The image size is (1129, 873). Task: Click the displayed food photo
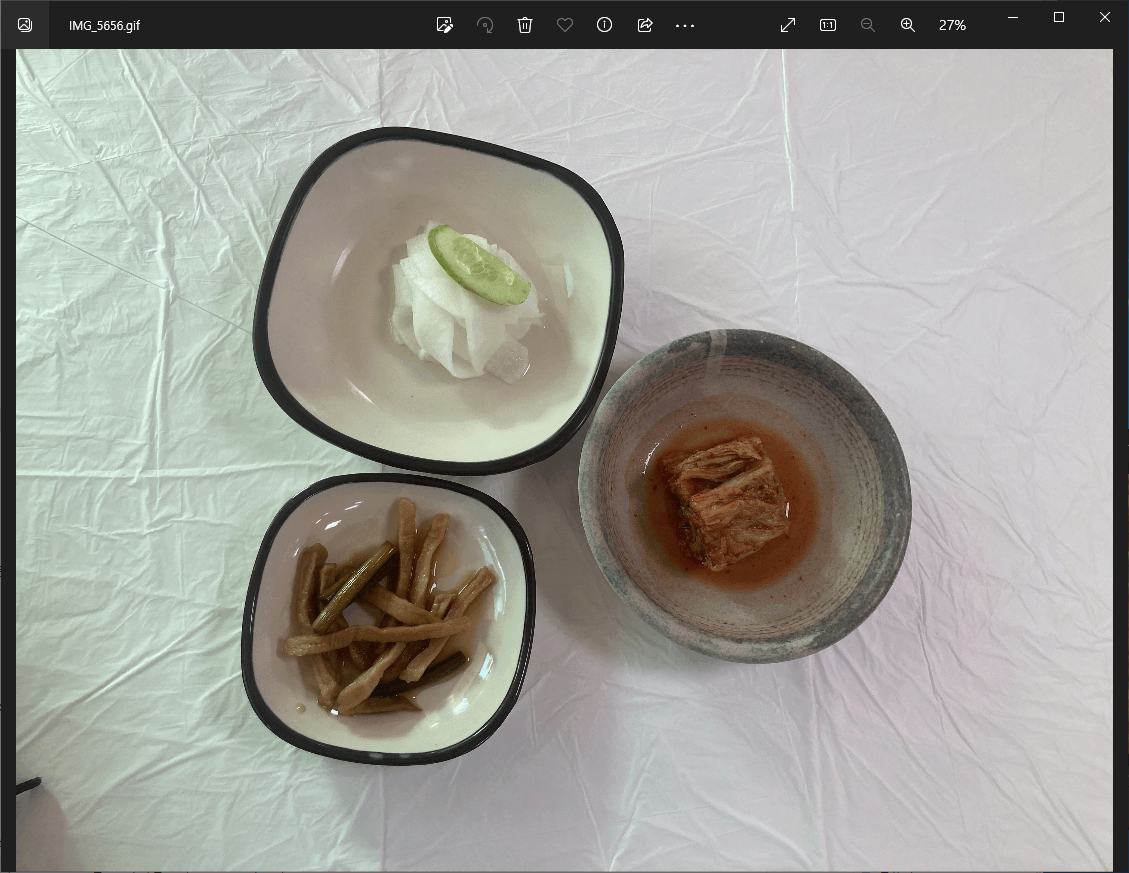564,460
